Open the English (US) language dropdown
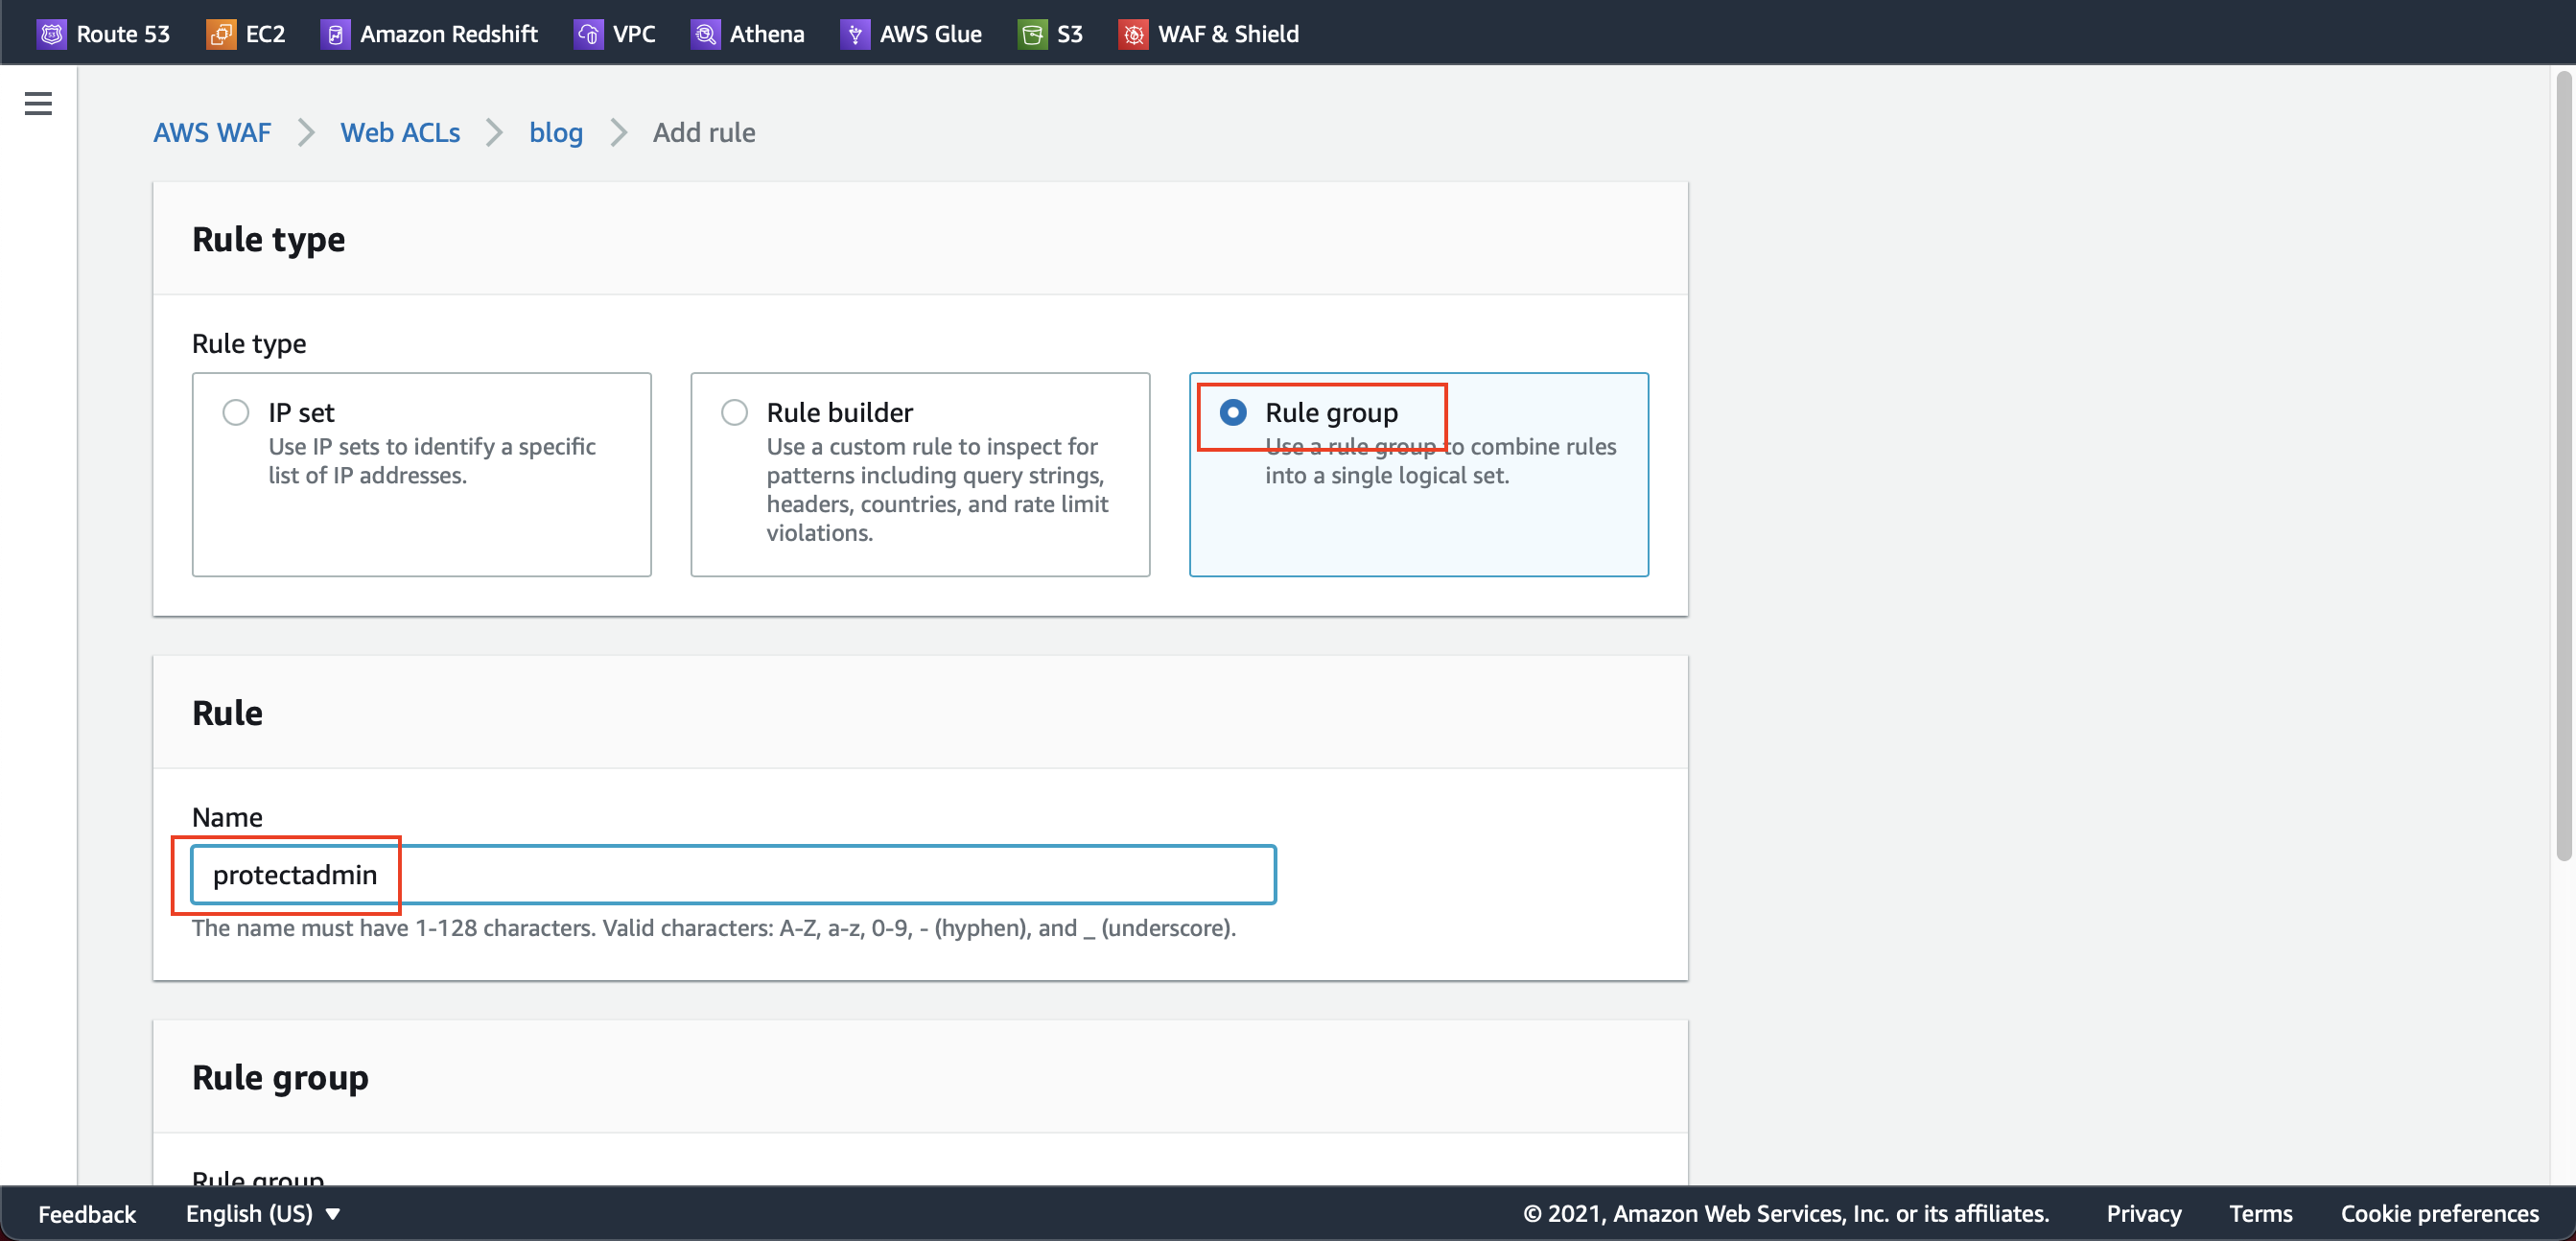This screenshot has height=1241, width=2576. pyautogui.click(x=263, y=1213)
